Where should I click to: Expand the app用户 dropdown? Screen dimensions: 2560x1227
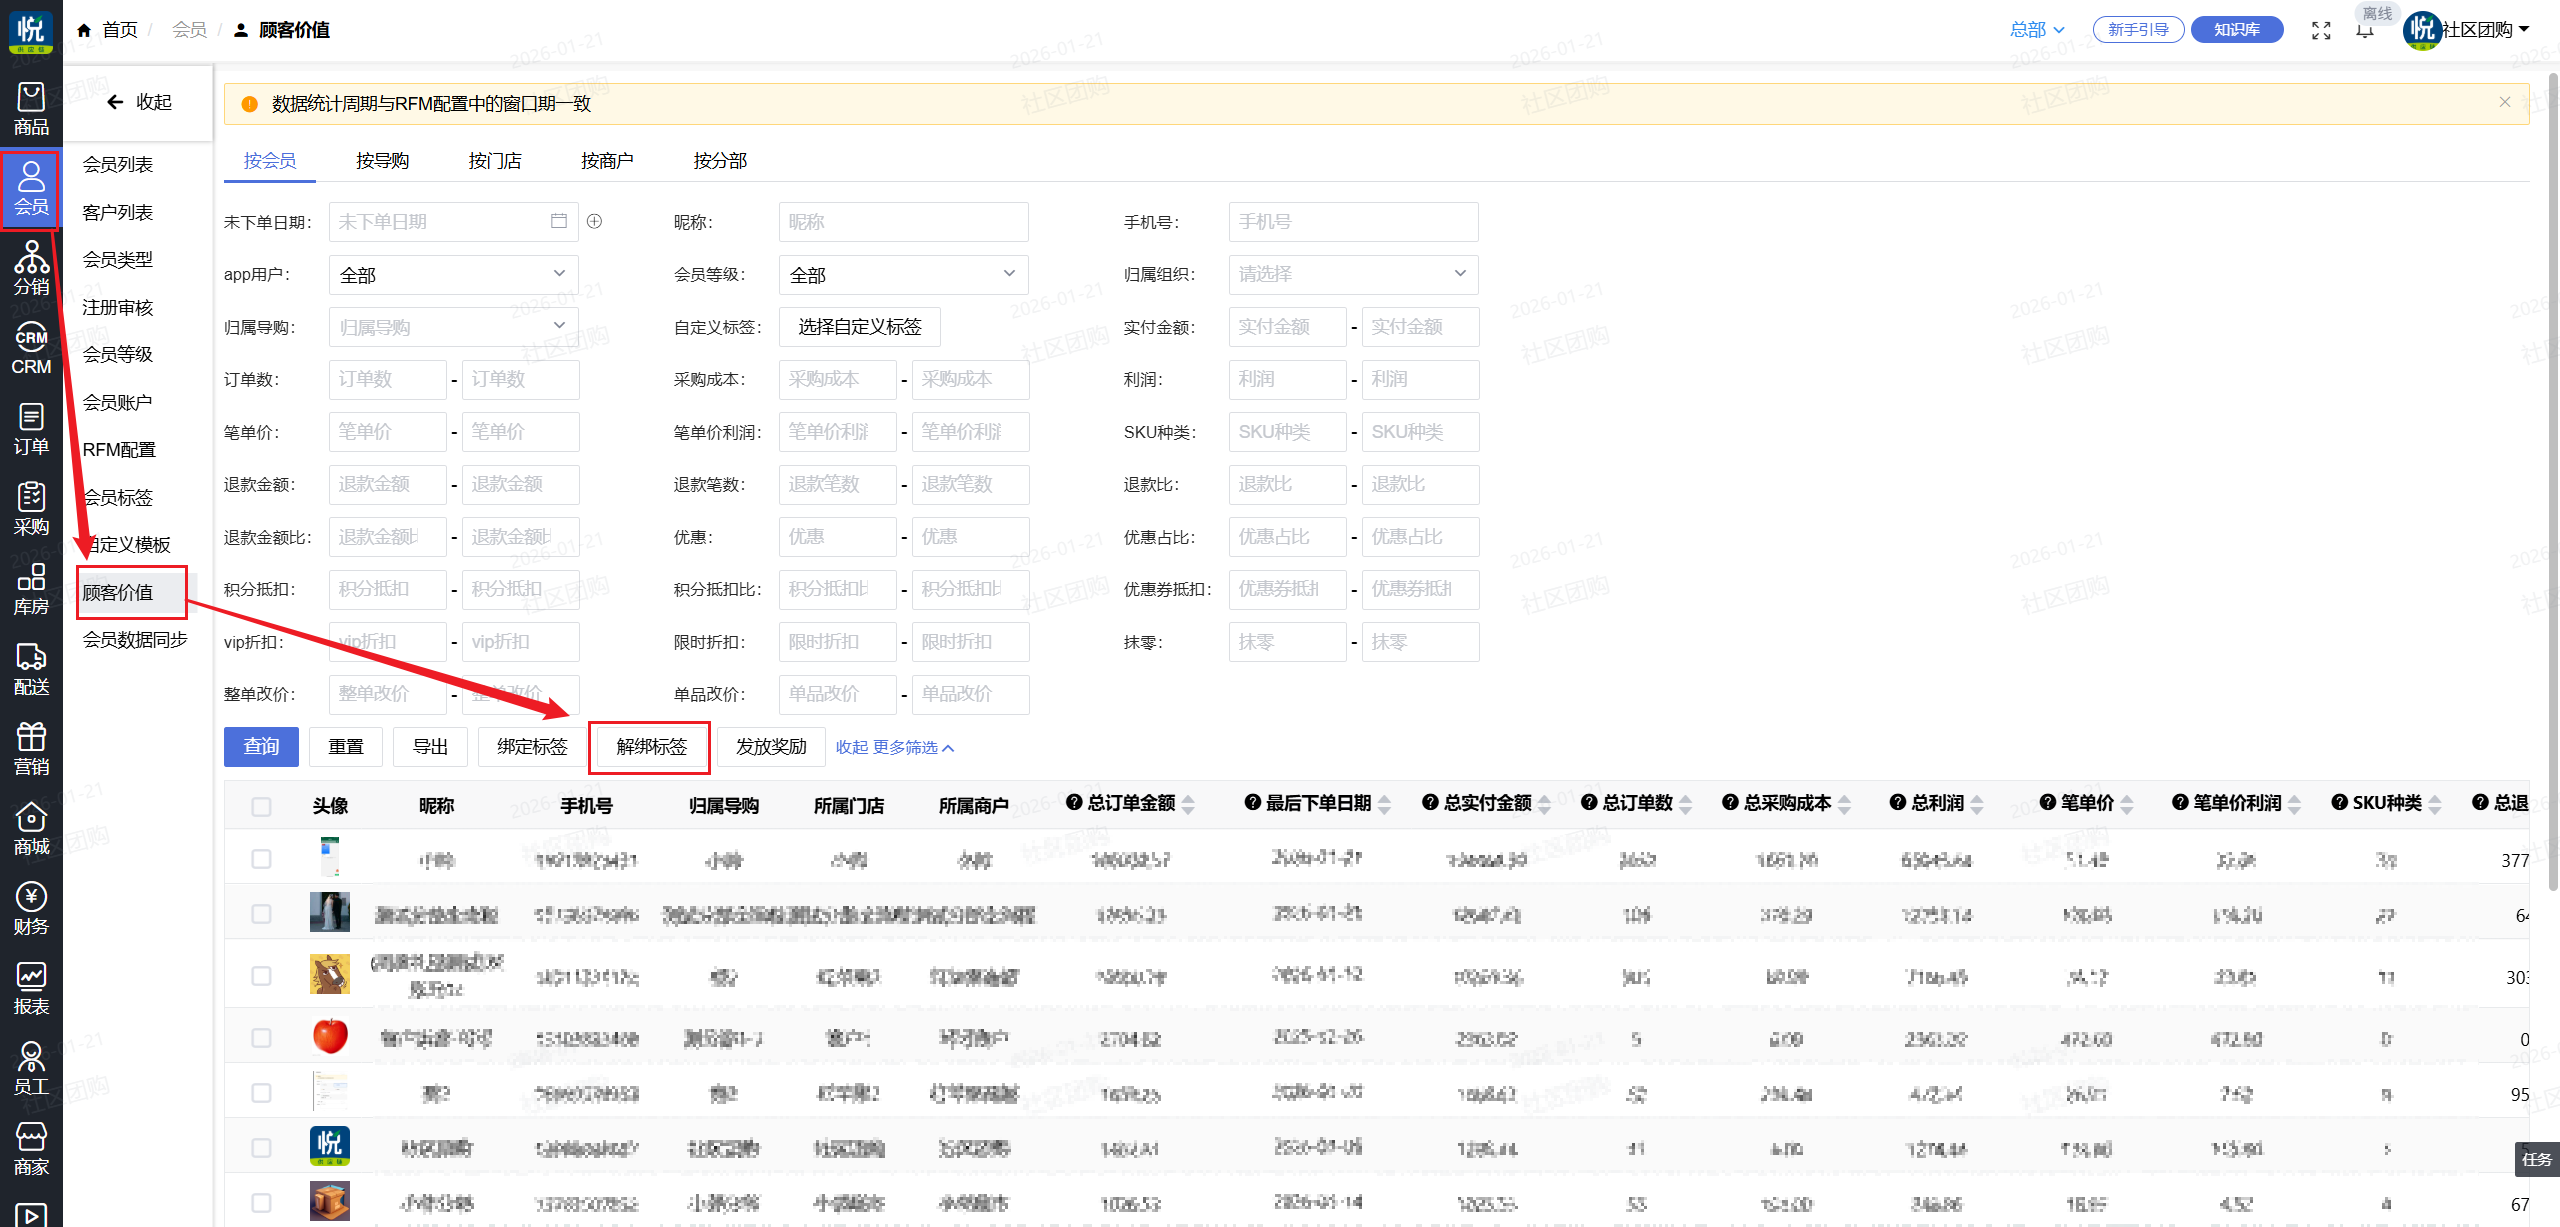click(x=453, y=274)
